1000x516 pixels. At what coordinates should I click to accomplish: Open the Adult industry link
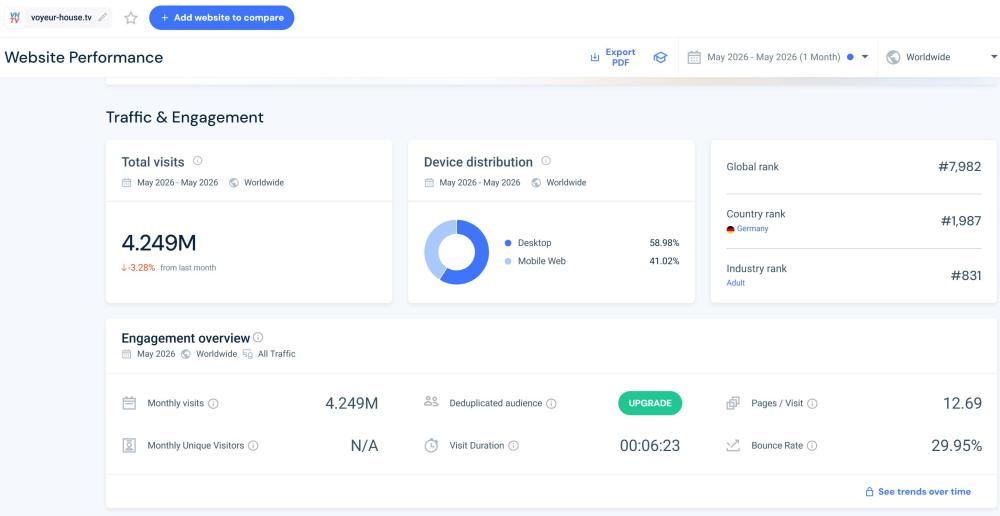(735, 283)
